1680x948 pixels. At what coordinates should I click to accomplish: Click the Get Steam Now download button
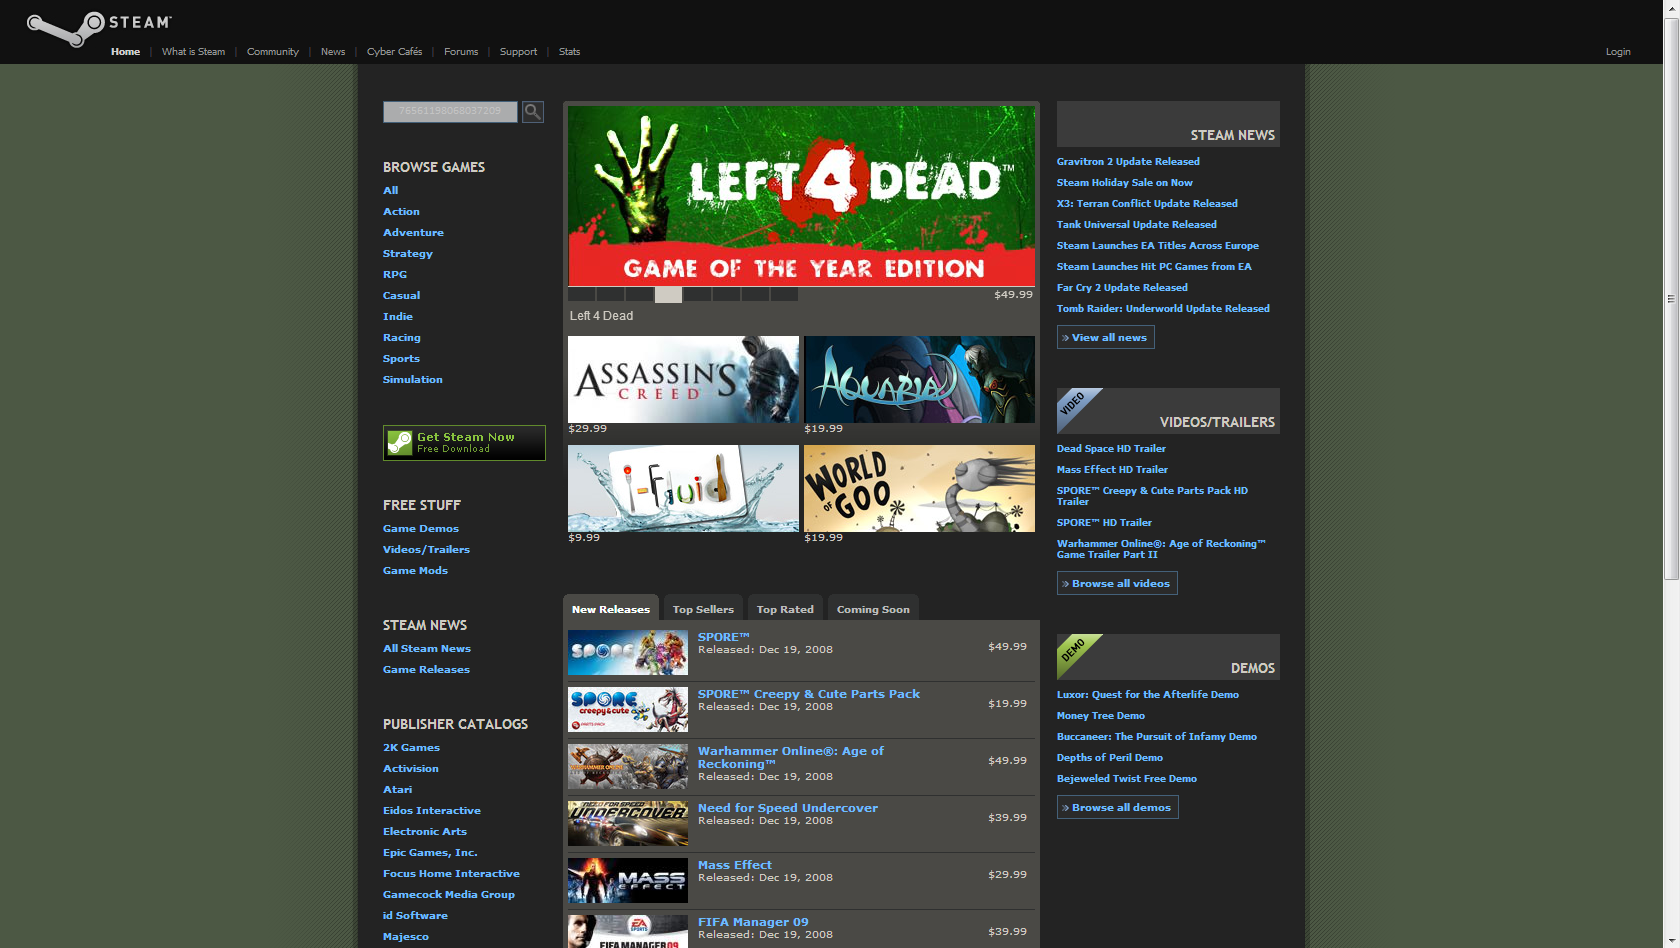click(x=464, y=443)
